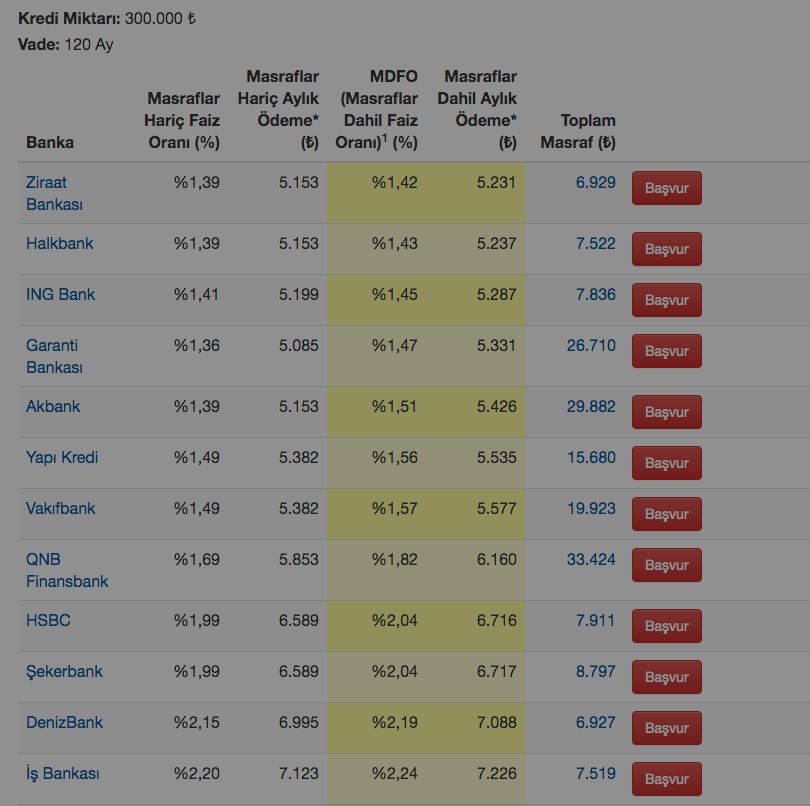Open Garanti Bankası total cost 26.710
Image resolution: width=810 pixels, height=806 pixels.
[591, 345]
